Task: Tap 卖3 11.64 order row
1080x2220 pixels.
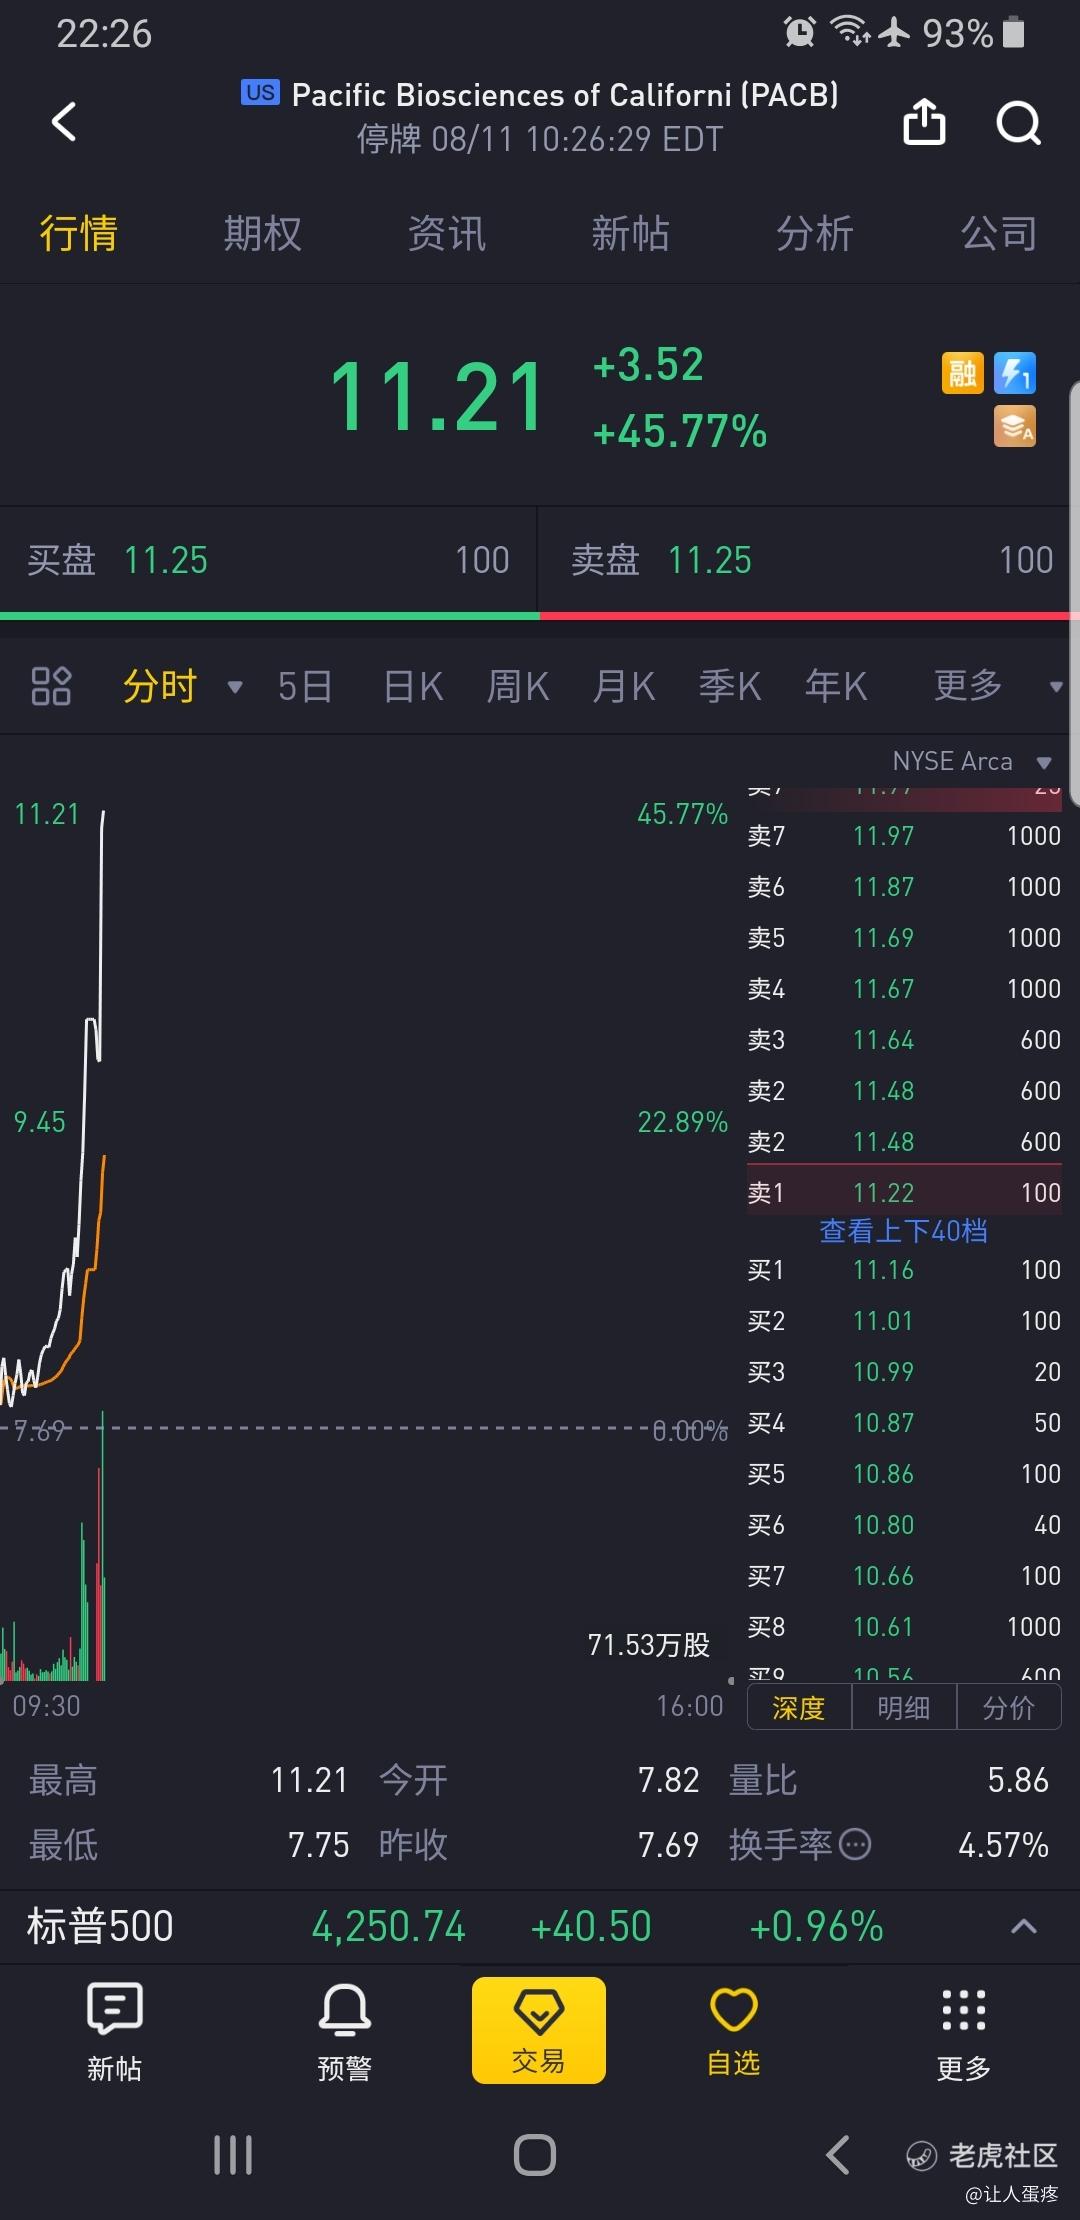Action: (x=904, y=1040)
